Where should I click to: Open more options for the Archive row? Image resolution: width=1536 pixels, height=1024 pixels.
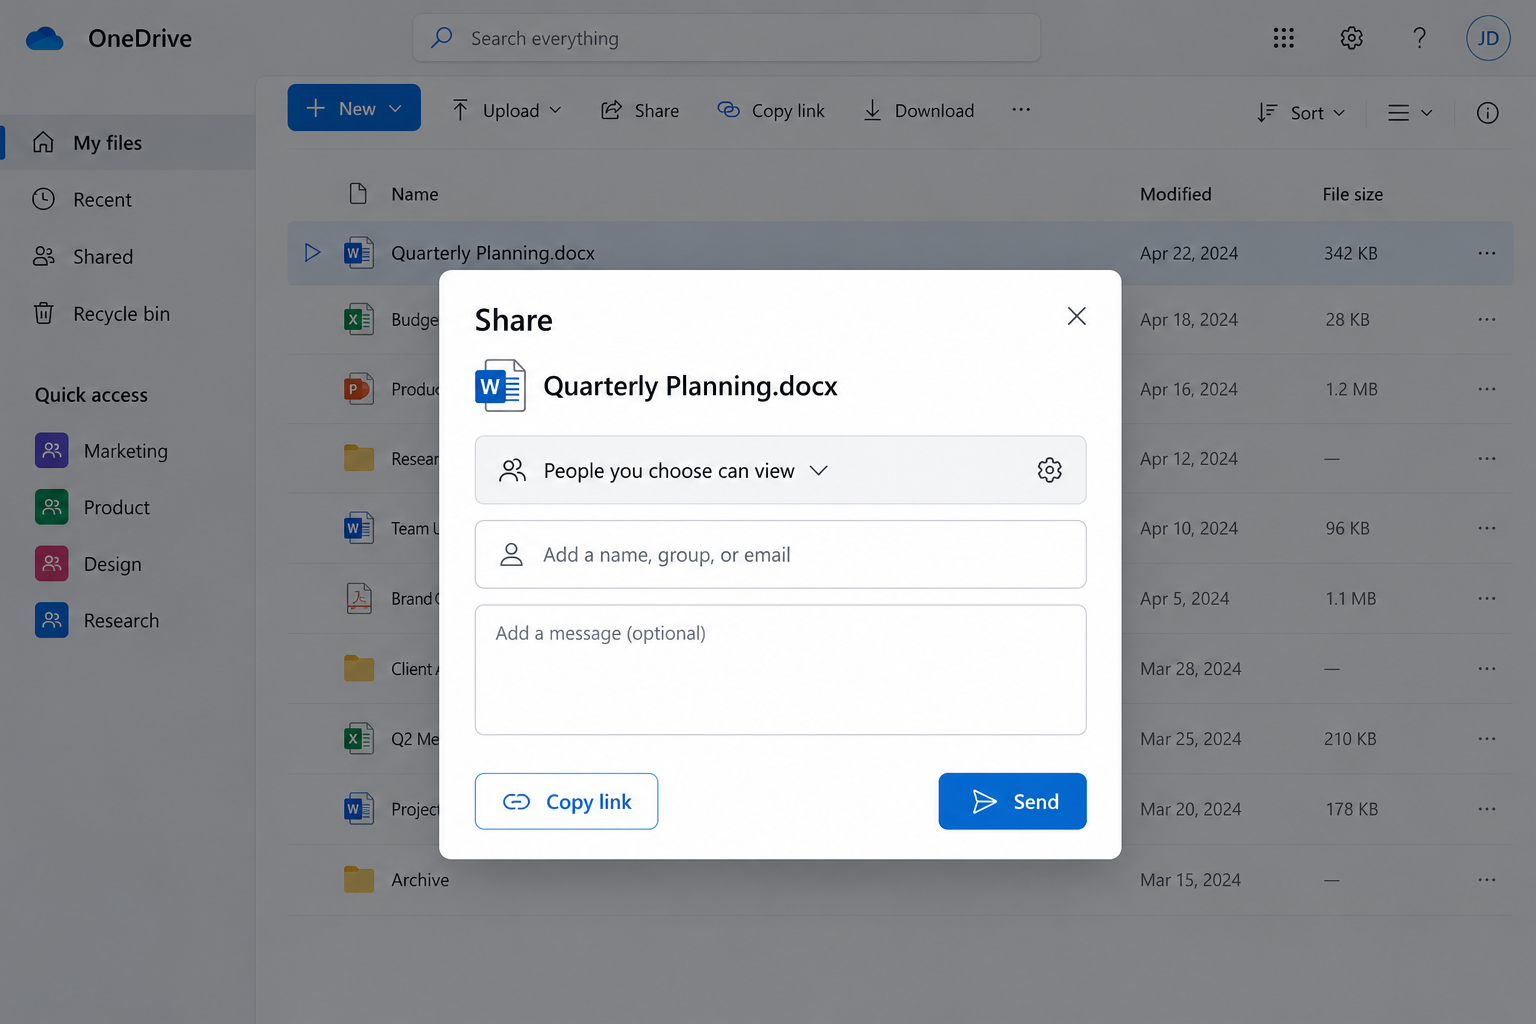[1487, 880]
